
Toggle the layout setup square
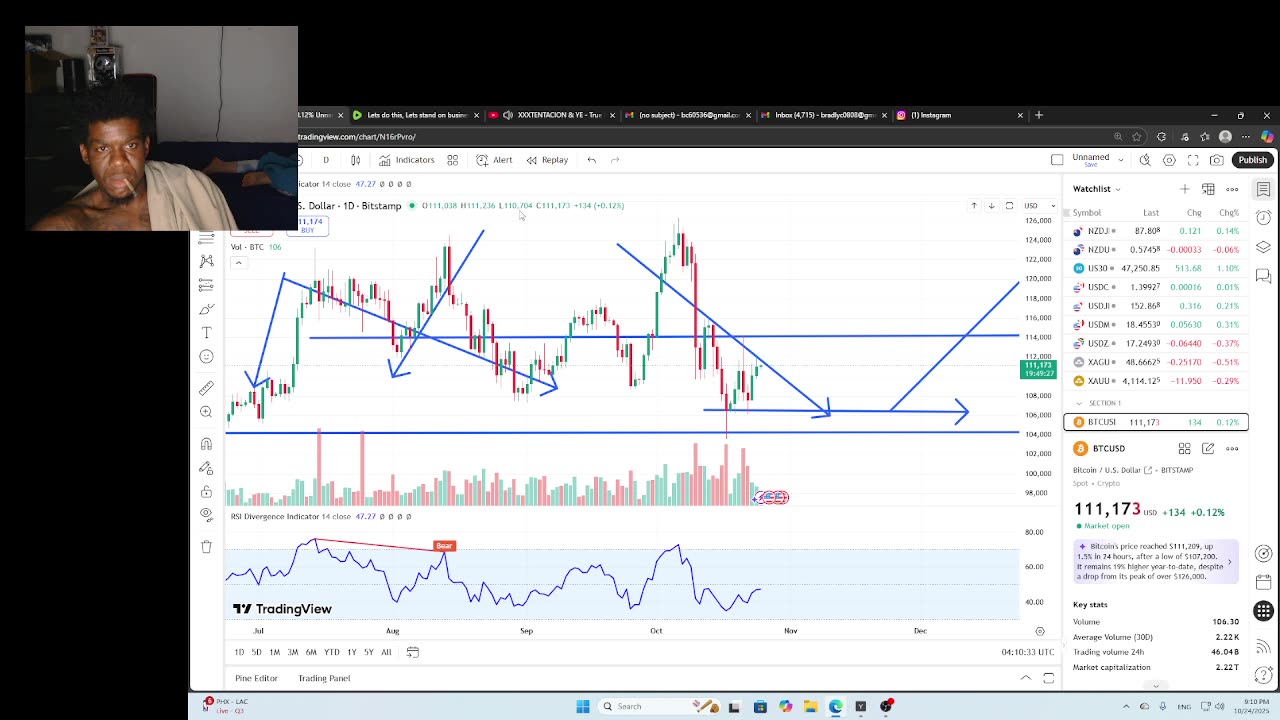tap(1057, 160)
